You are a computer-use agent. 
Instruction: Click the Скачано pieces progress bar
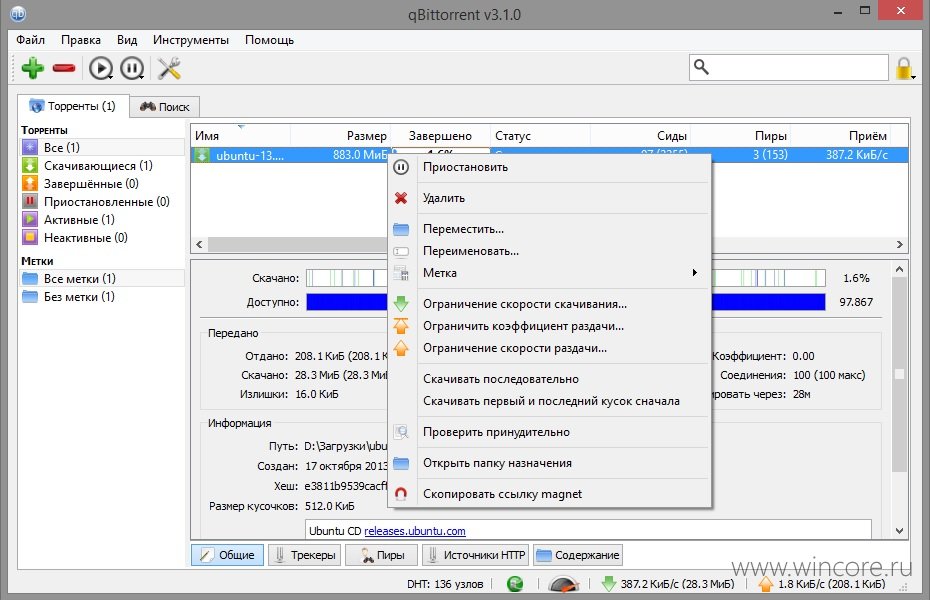[x=566, y=277]
